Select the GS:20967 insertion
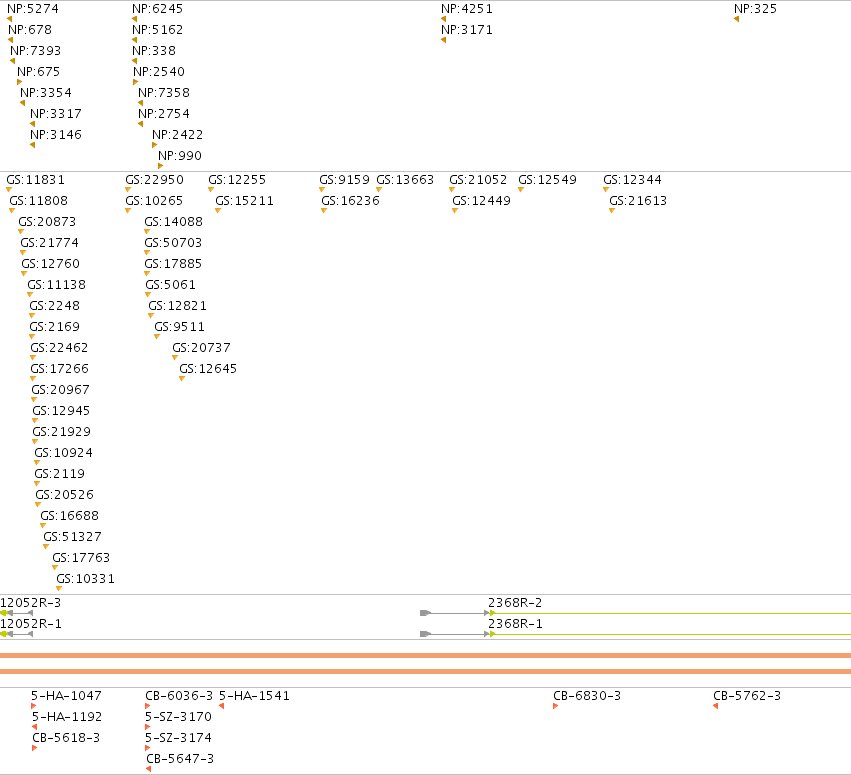The width and height of the screenshot is (851, 775). tap(60, 390)
